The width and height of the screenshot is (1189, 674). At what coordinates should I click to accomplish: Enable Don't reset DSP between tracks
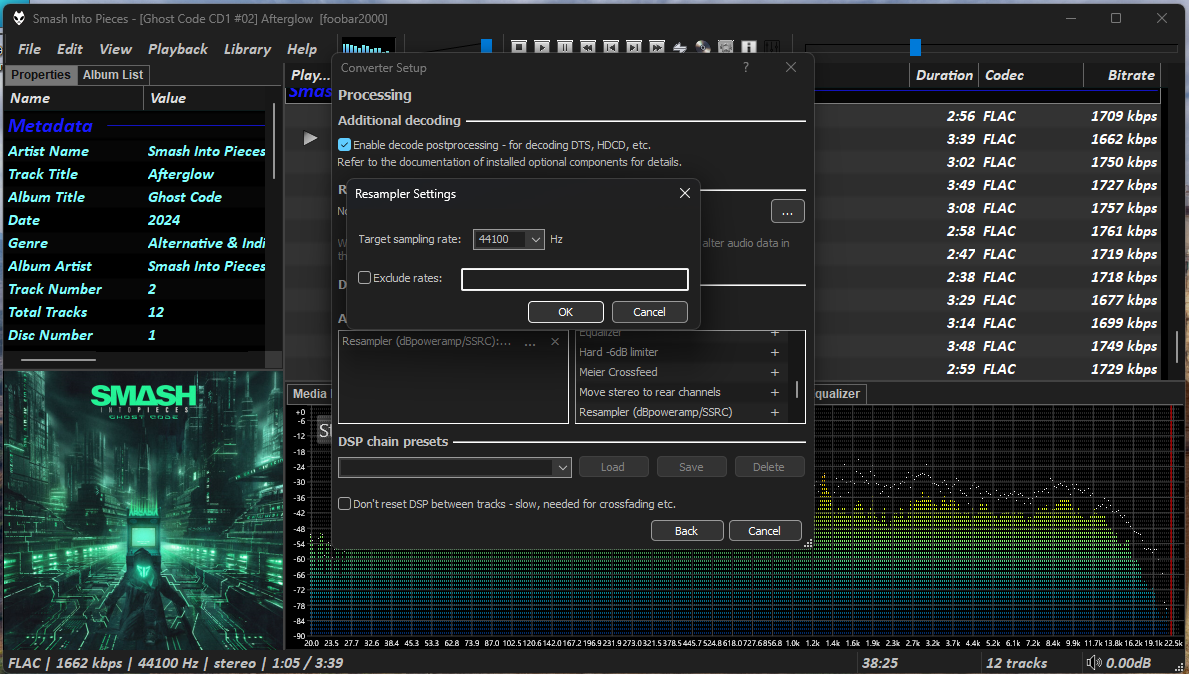tap(345, 504)
